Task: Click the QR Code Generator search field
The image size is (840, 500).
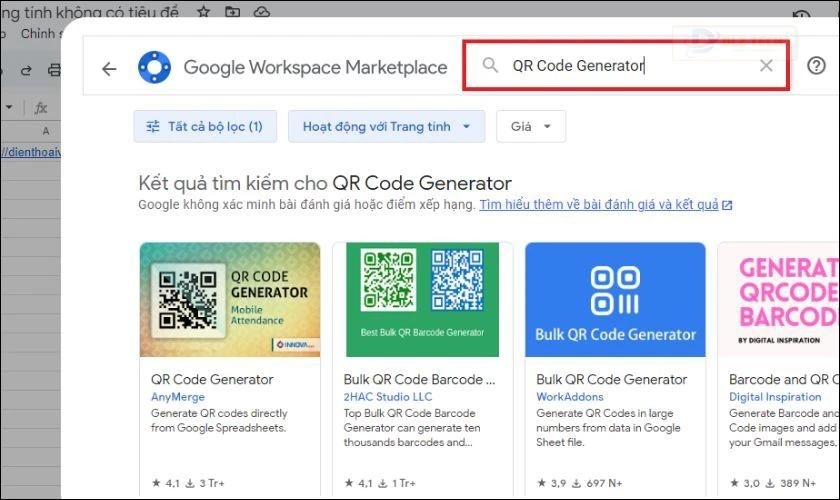Action: pos(626,66)
